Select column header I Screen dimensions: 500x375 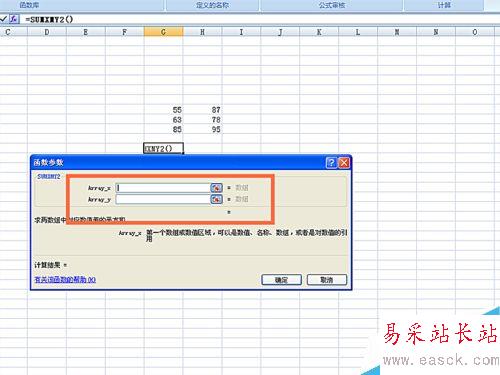241,32
